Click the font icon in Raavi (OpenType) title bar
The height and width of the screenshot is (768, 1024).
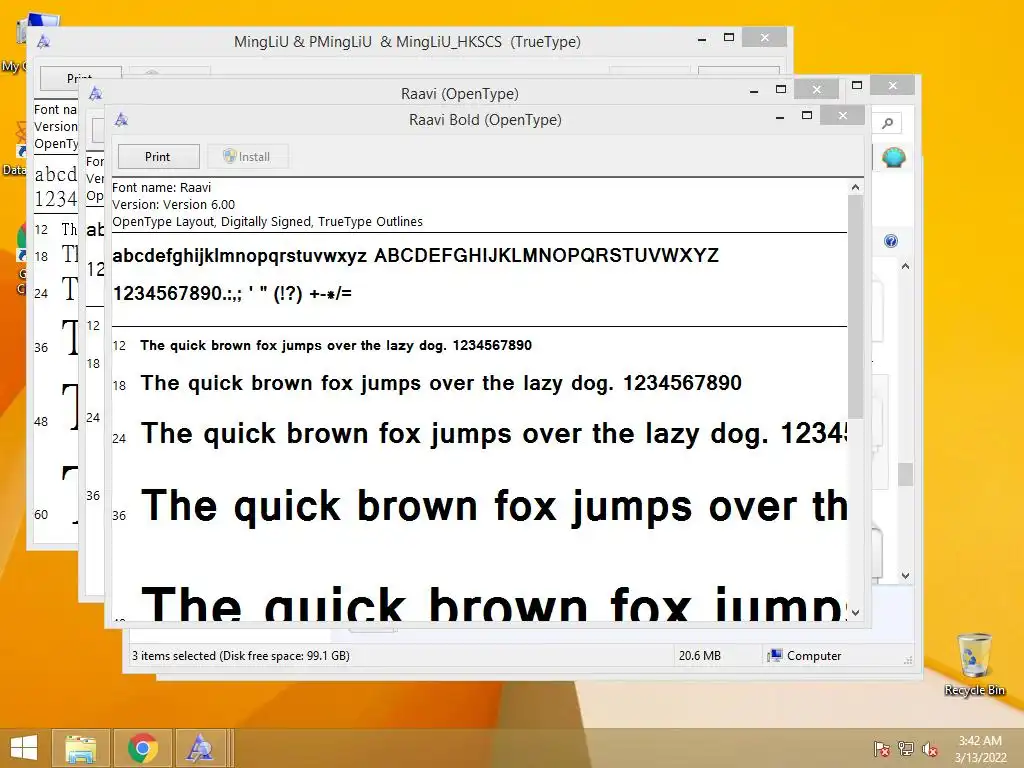point(95,93)
